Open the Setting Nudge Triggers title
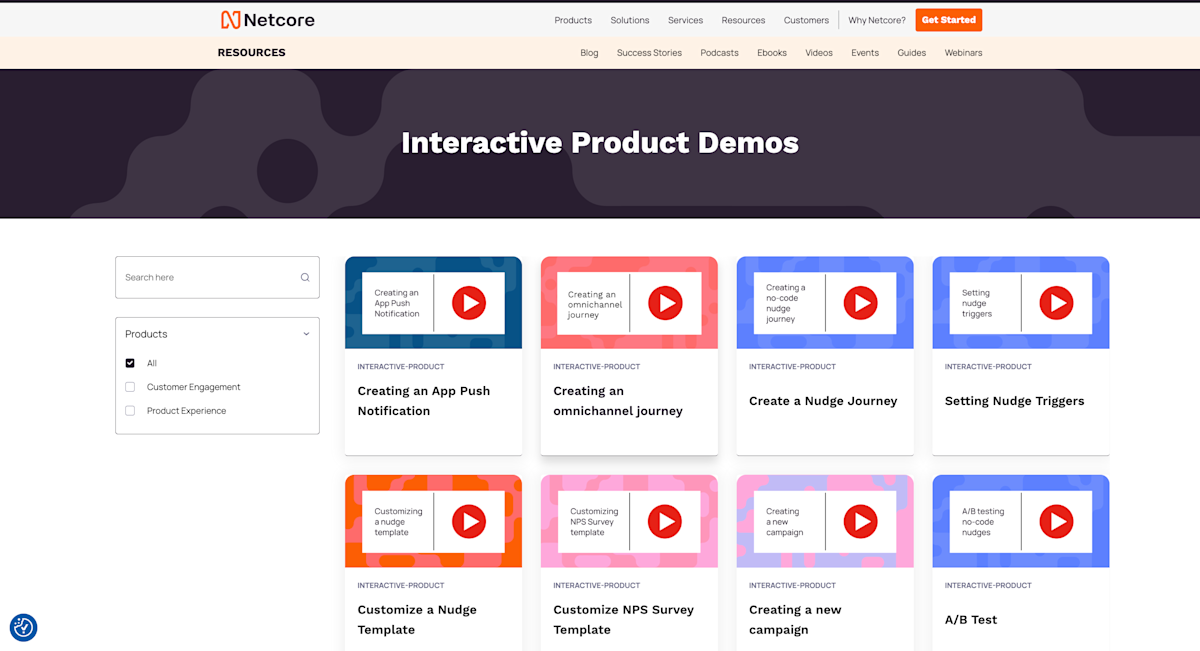Screen dimensions: 1200x651 [x=1014, y=401]
